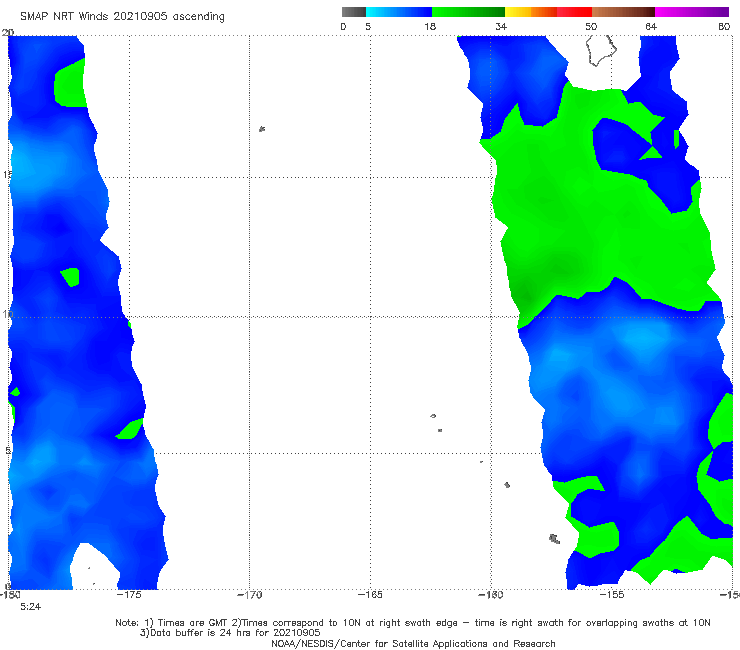Select the brown 50–64 color bar segment

click(623, 12)
